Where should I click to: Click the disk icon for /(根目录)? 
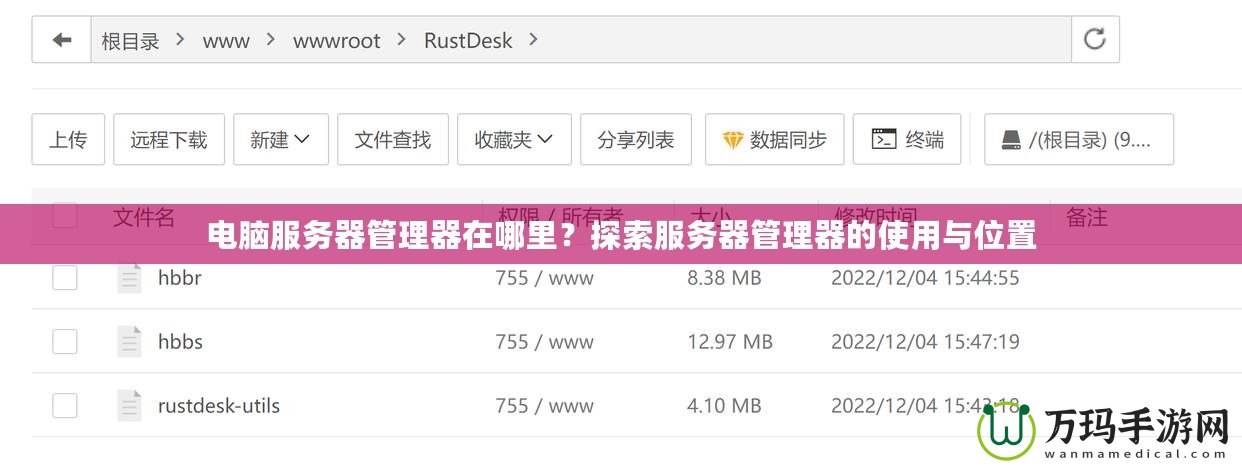click(x=1011, y=140)
